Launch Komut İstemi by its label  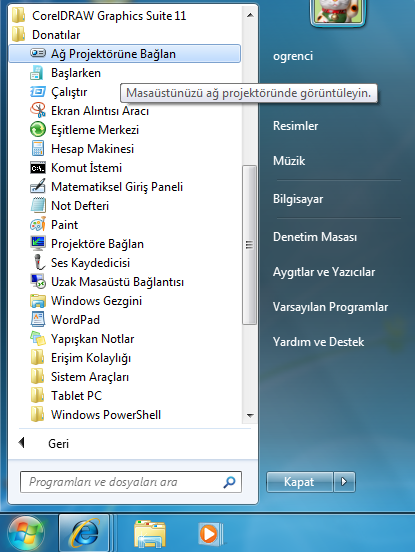pyautogui.click(x=87, y=168)
